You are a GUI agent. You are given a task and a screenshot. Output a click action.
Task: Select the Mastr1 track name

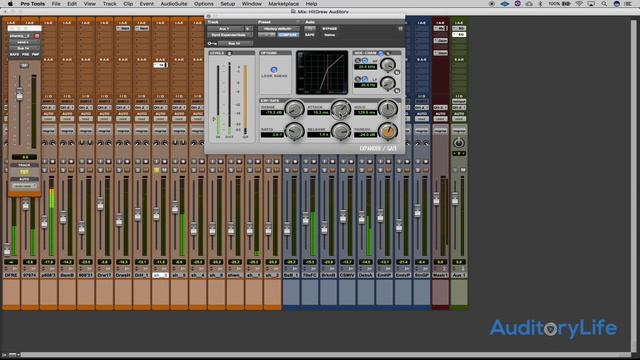coord(440,276)
